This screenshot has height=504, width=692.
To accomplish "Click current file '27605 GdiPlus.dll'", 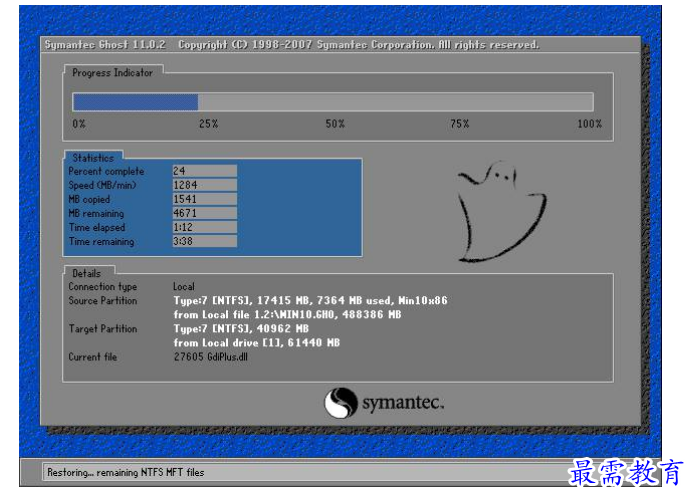I will click(211, 357).
